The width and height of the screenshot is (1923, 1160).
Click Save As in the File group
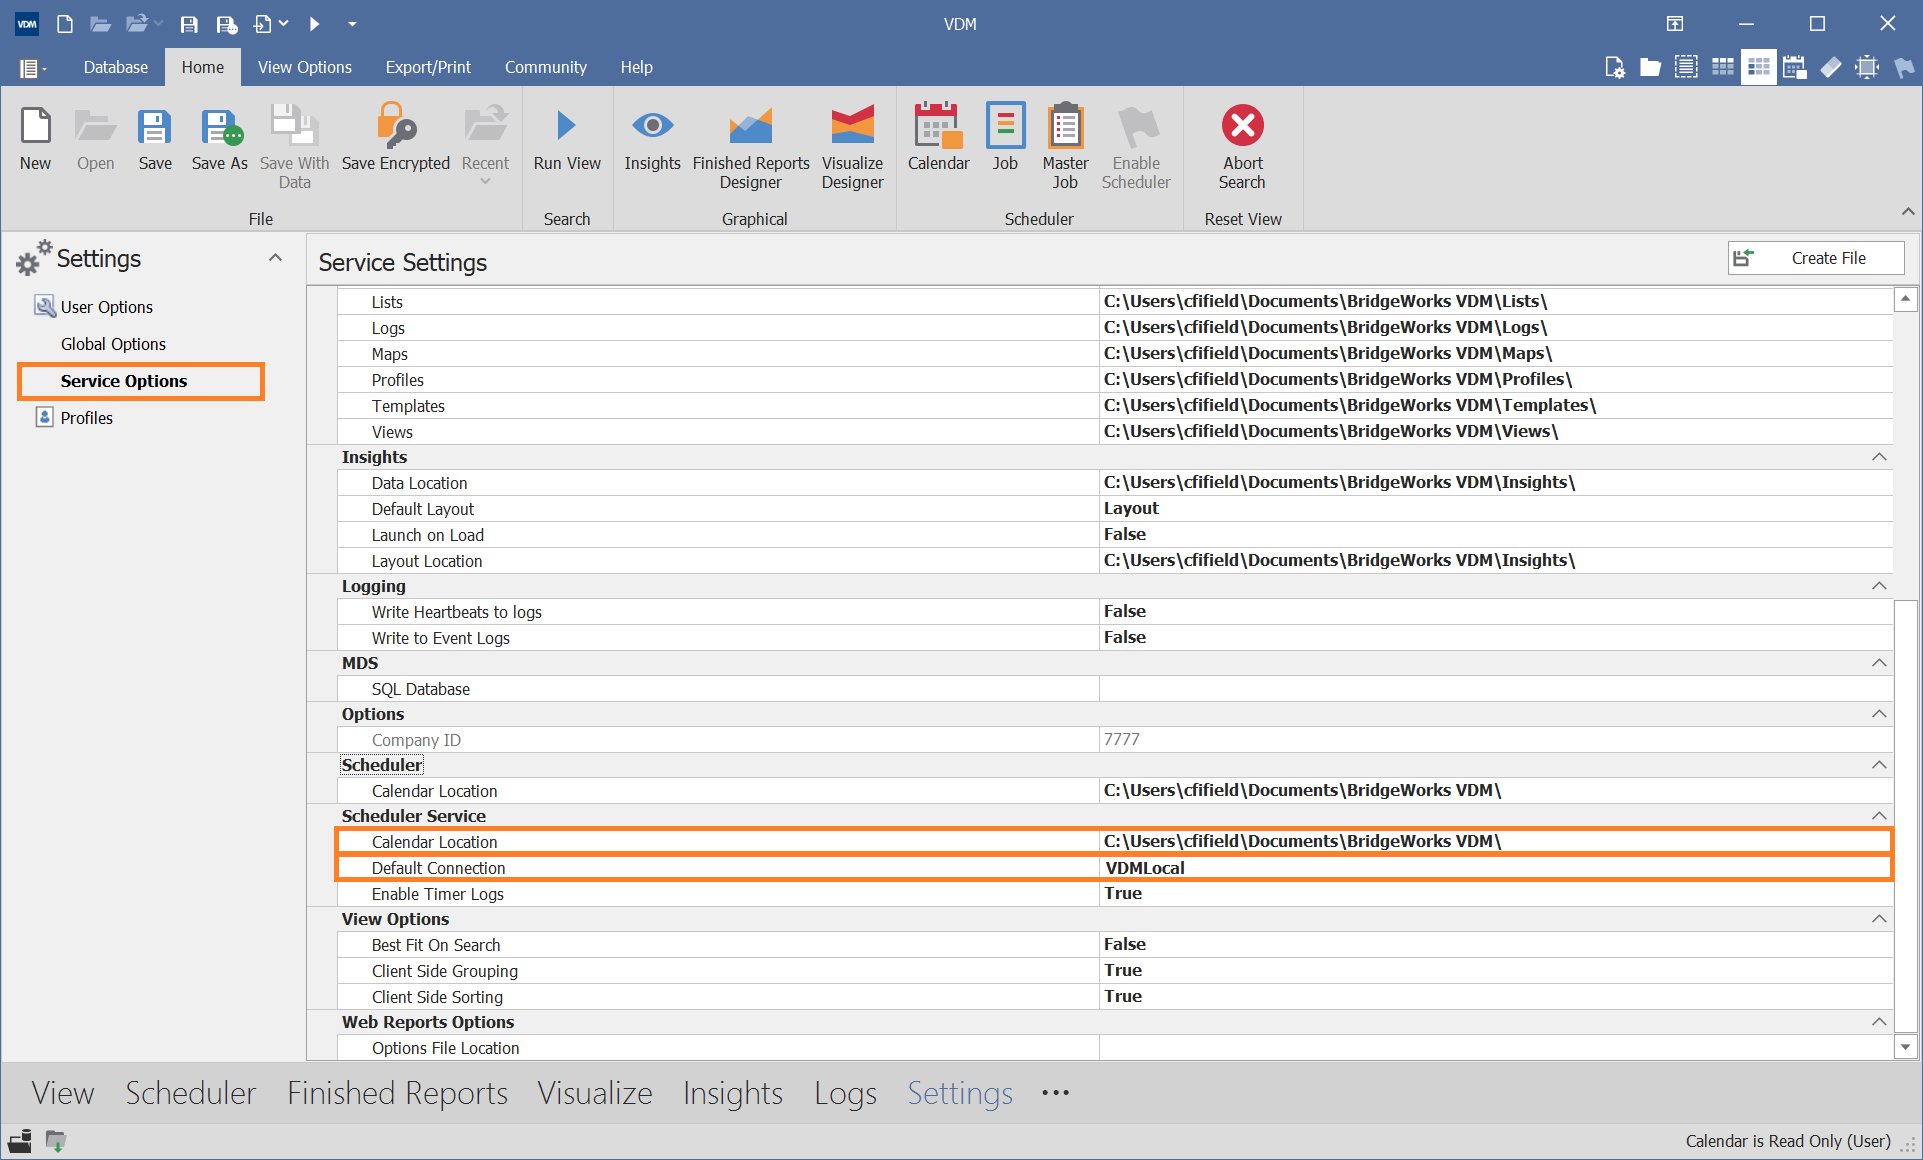pos(219,139)
